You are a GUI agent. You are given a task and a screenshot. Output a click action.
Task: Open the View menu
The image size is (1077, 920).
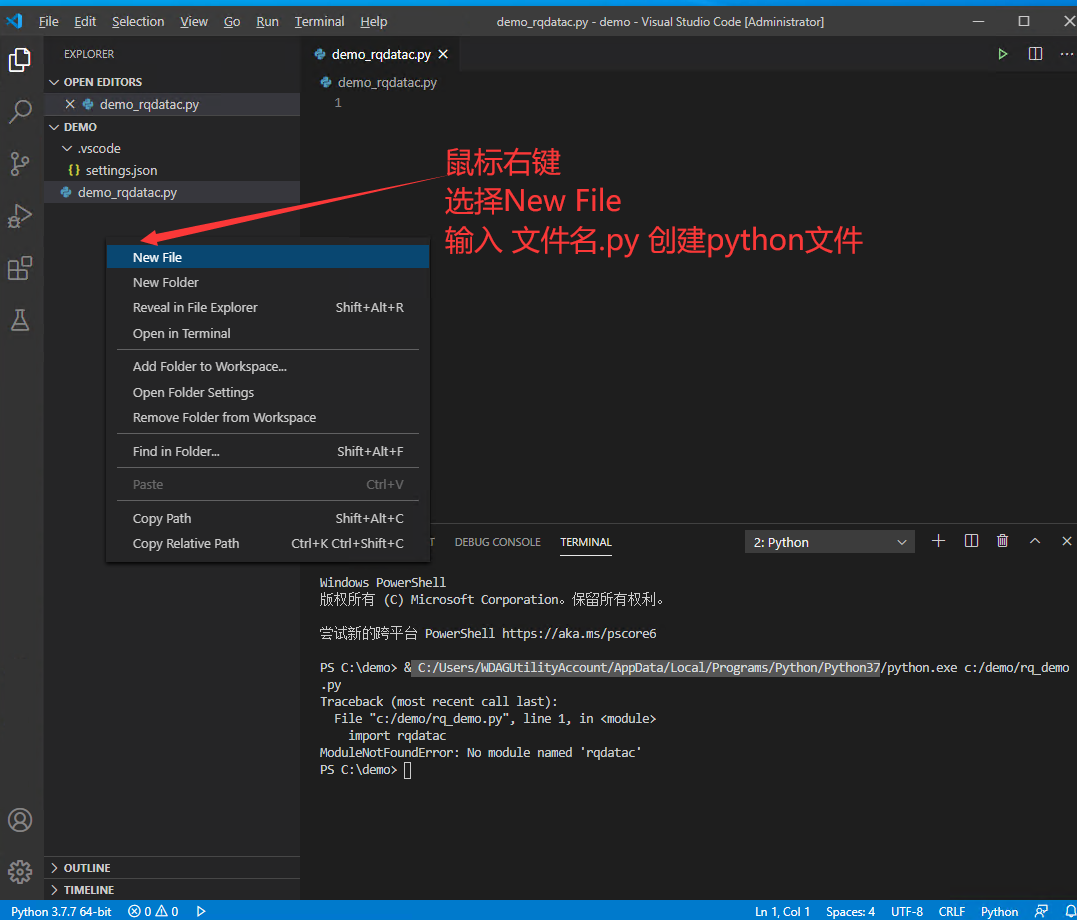pyautogui.click(x=194, y=21)
